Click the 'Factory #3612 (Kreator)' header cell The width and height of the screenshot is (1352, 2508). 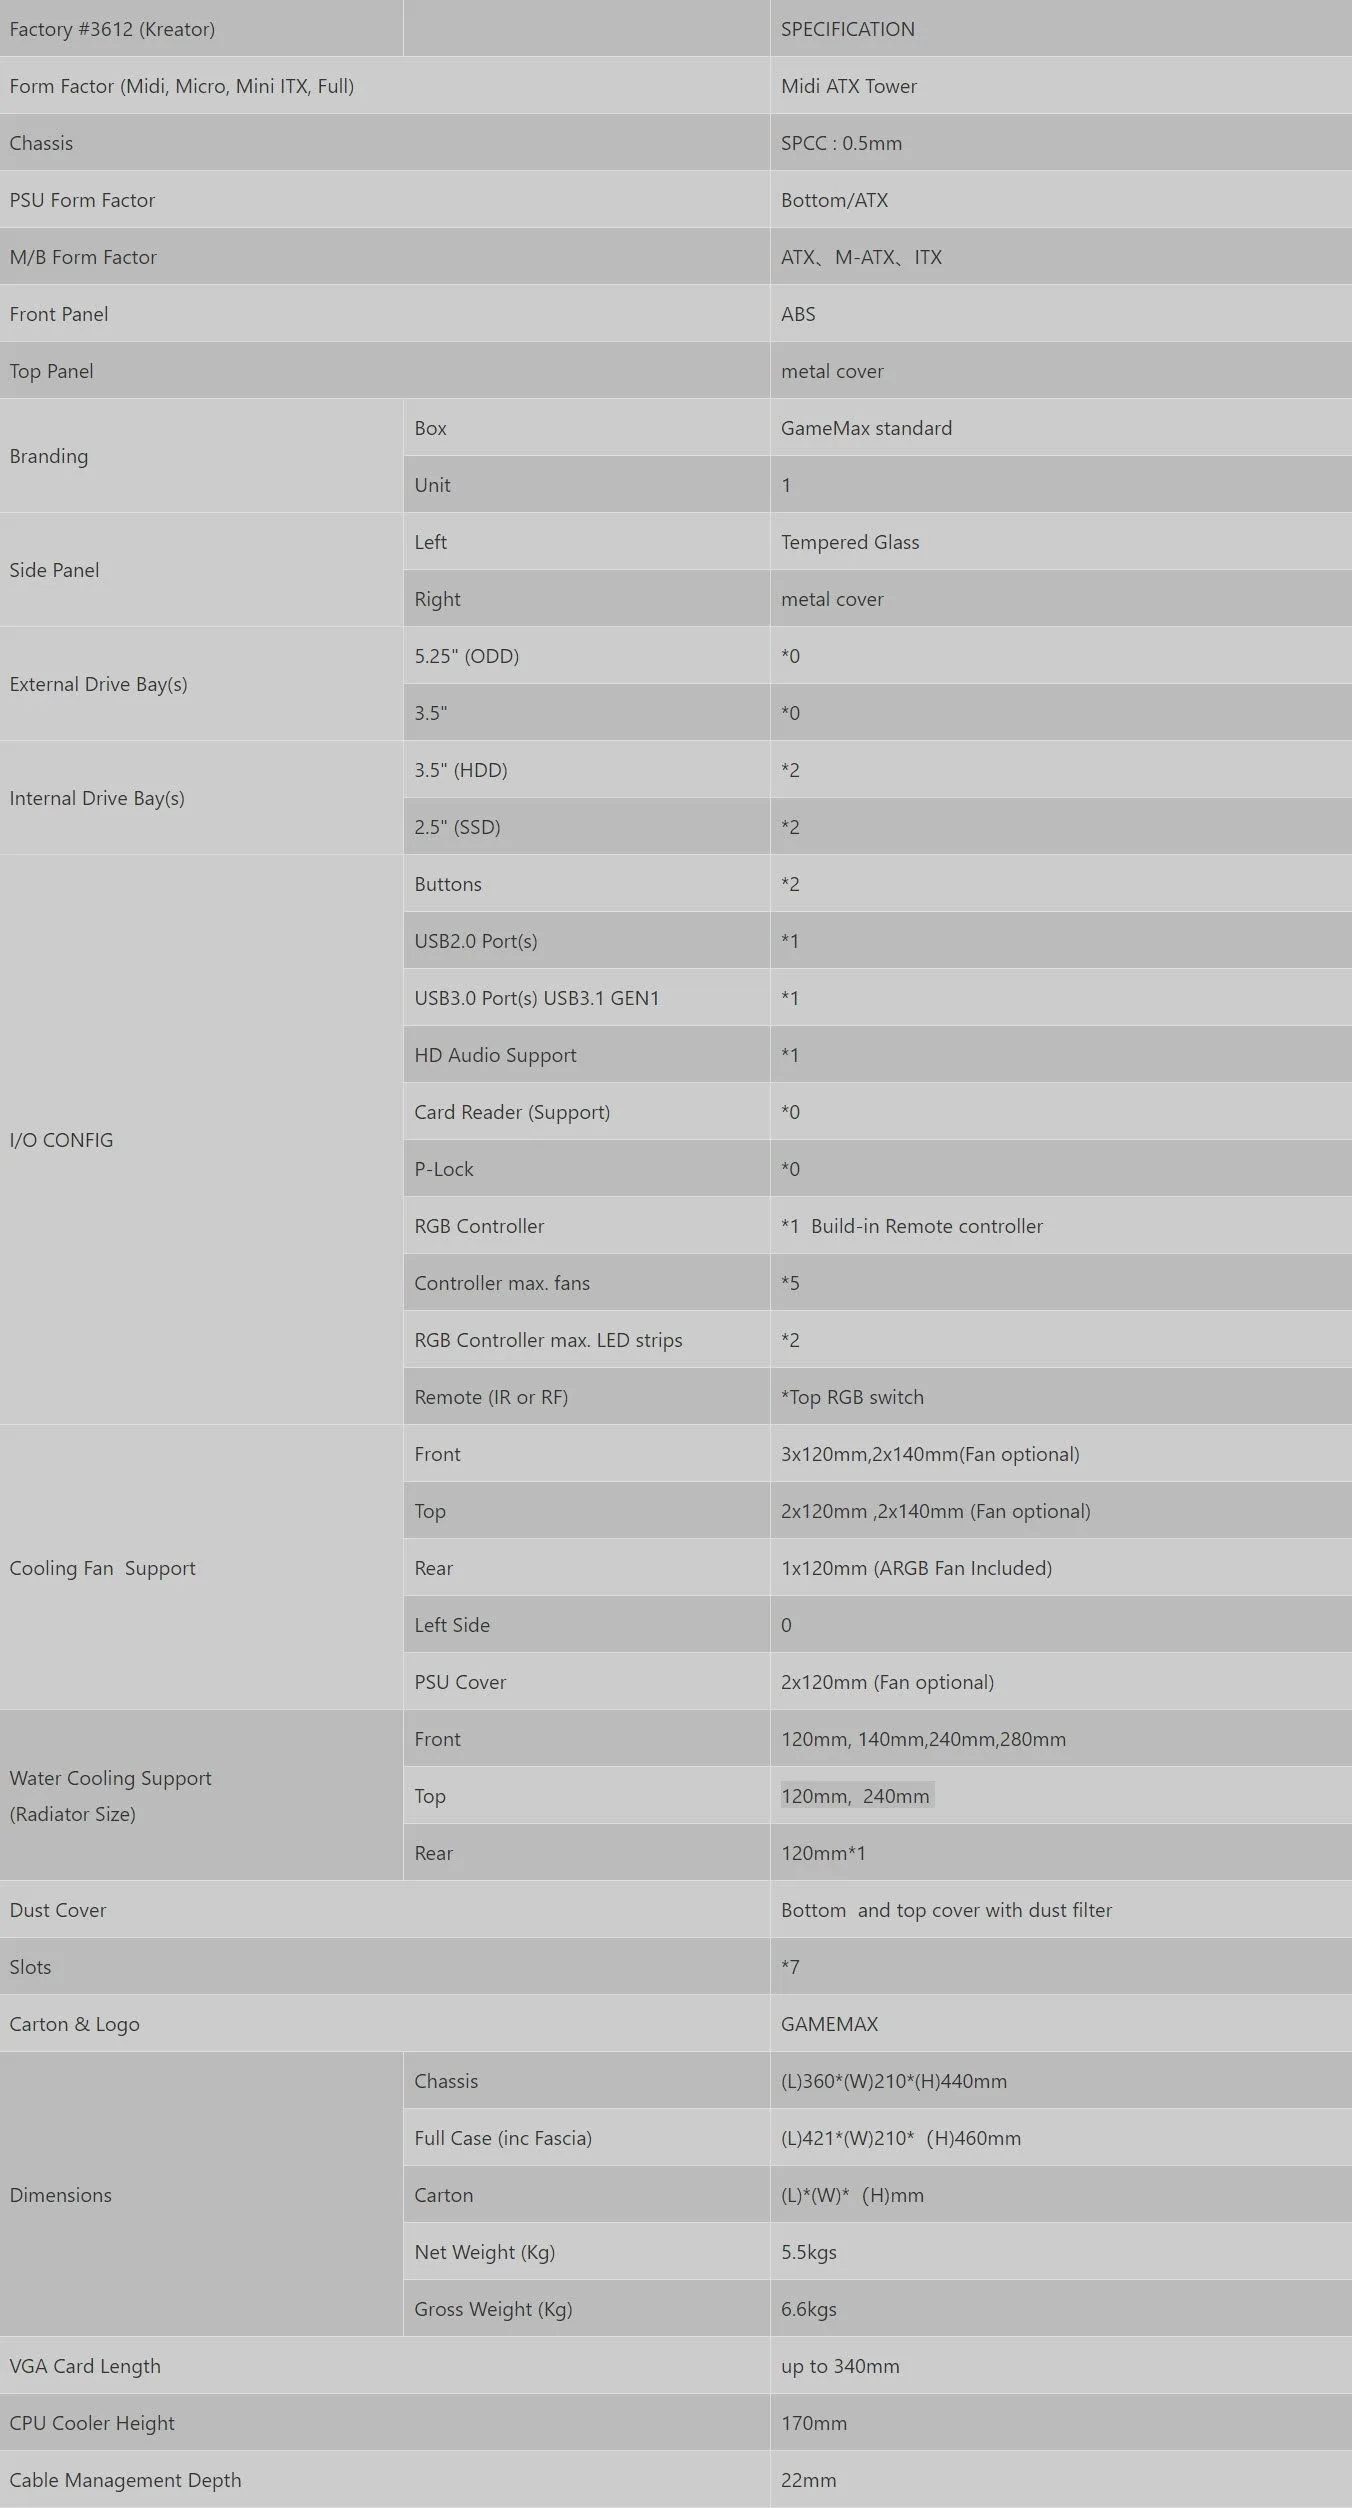click(x=201, y=28)
